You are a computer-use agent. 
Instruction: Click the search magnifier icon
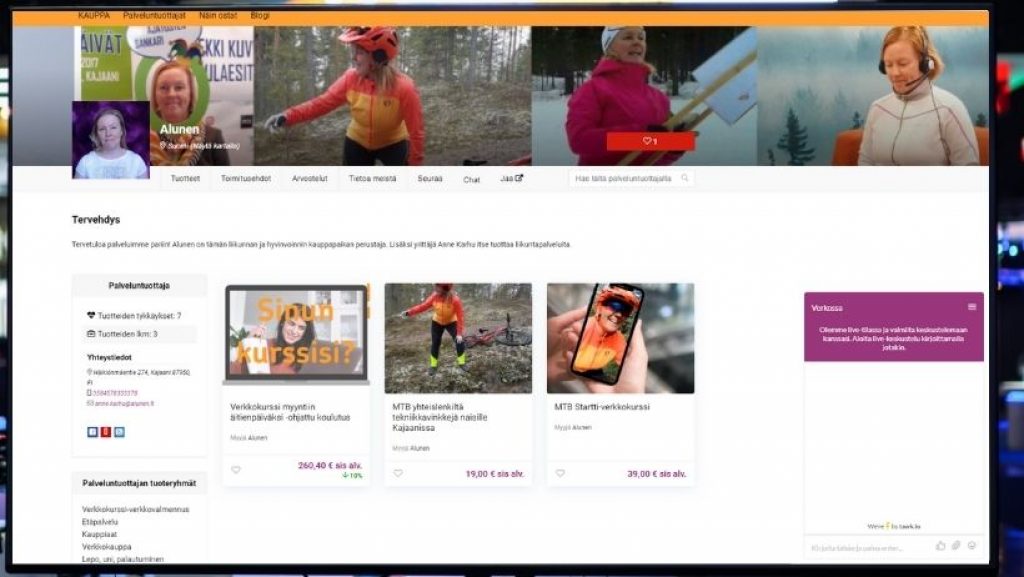tap(685, 177)
